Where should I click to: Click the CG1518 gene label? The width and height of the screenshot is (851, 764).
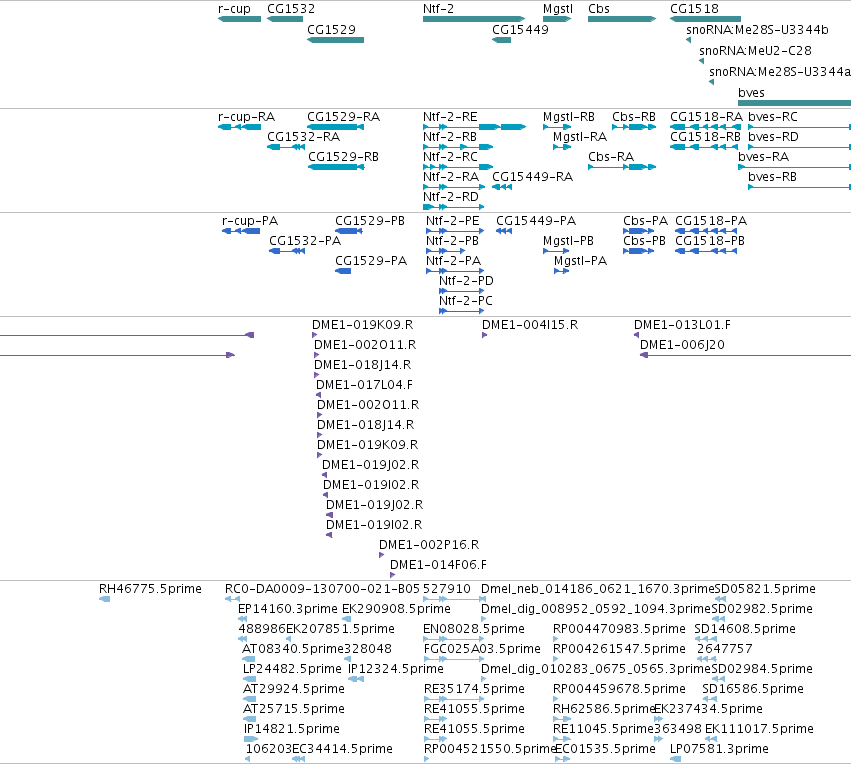coord(694,9)
